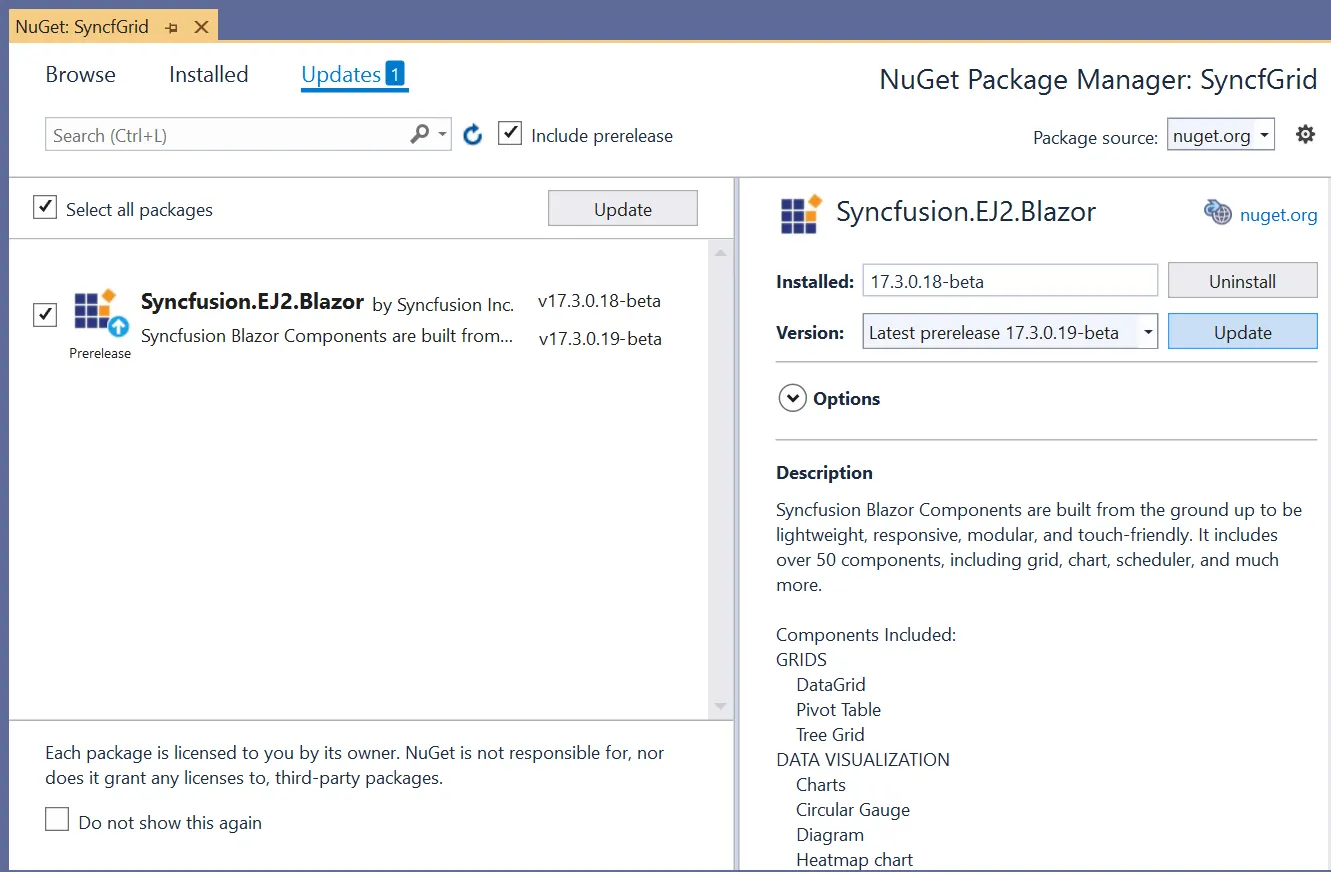Click the v17.3.0.18-beta version text

pyautogui.click(x=599, y=300)
